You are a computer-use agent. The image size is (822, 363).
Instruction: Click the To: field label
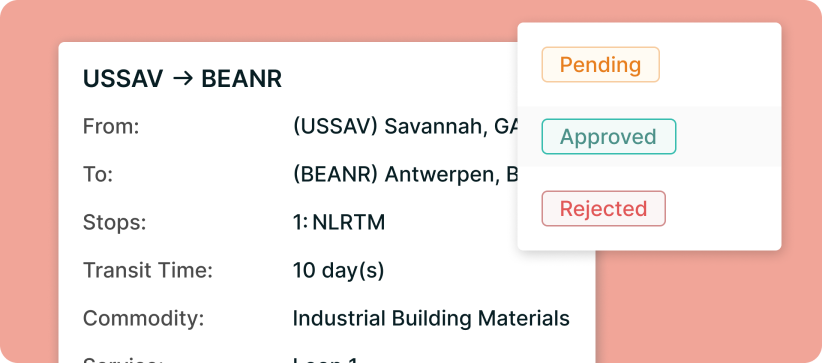[x=98, y=175]
